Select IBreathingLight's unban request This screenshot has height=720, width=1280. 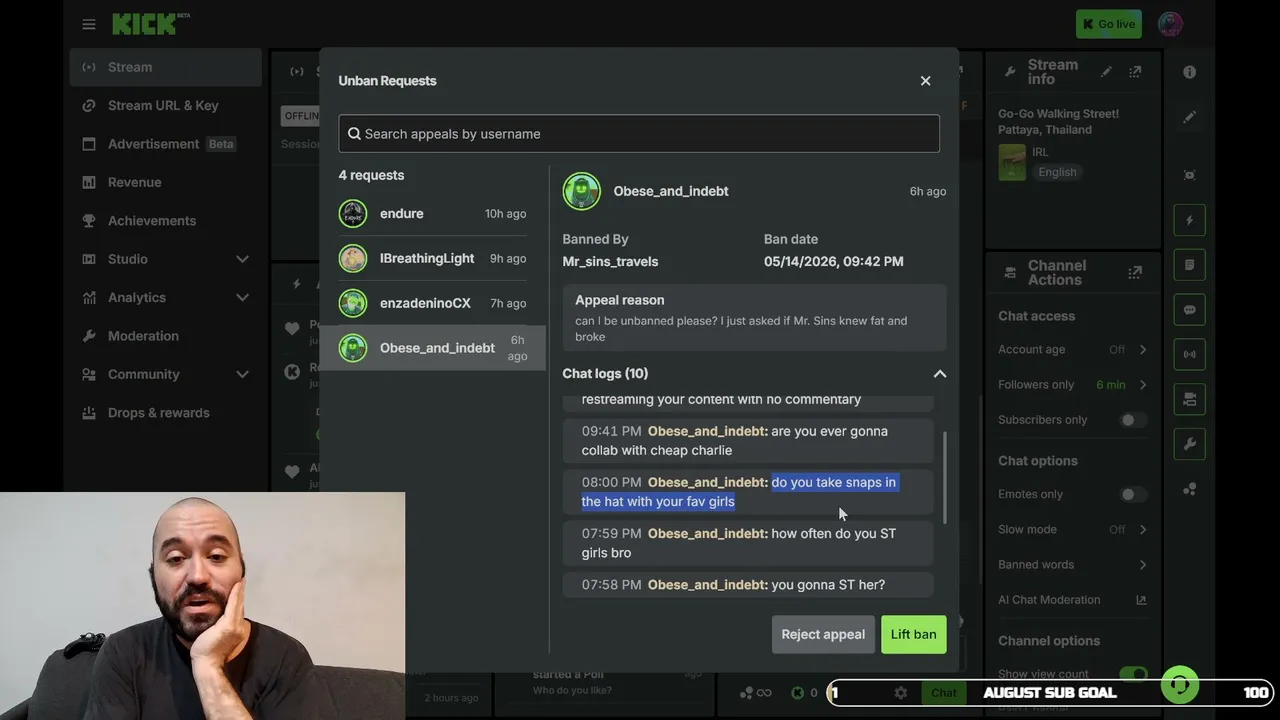pyautogui.click(x=432, y=258)
